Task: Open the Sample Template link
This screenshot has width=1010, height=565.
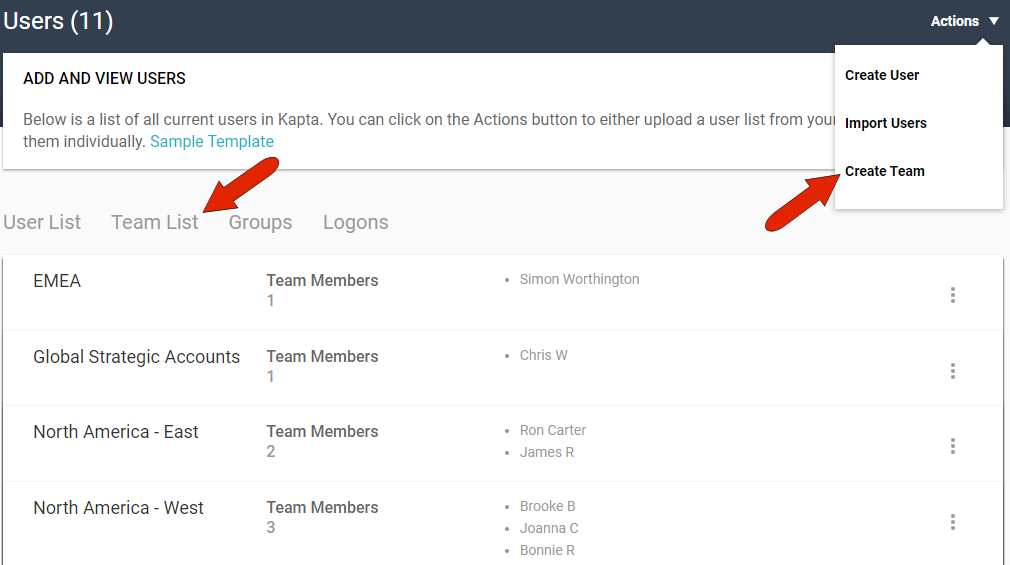Action: click(212, 142)
